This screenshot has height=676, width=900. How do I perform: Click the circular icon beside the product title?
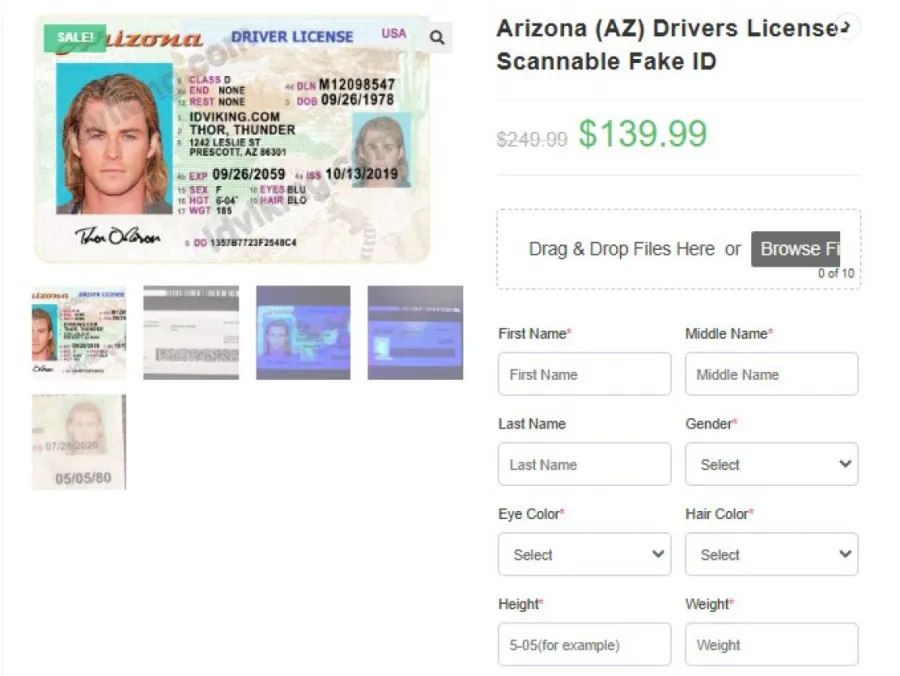click(x=847, y=26)
